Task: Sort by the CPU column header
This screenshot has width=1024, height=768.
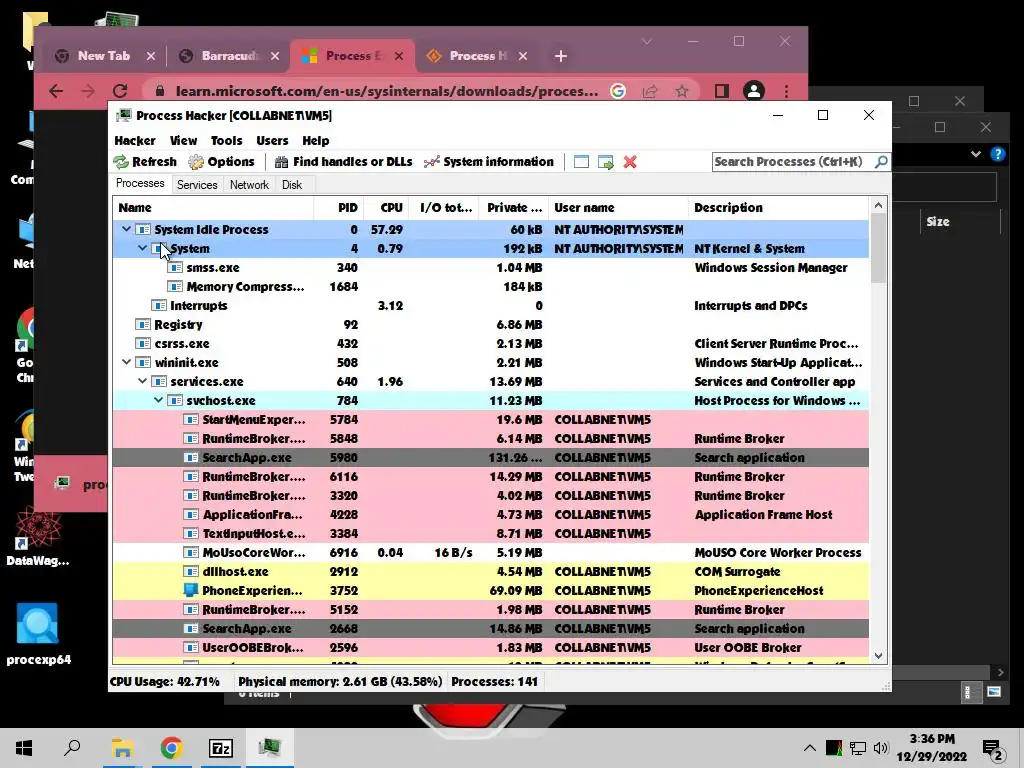Action: click(386, 208)
